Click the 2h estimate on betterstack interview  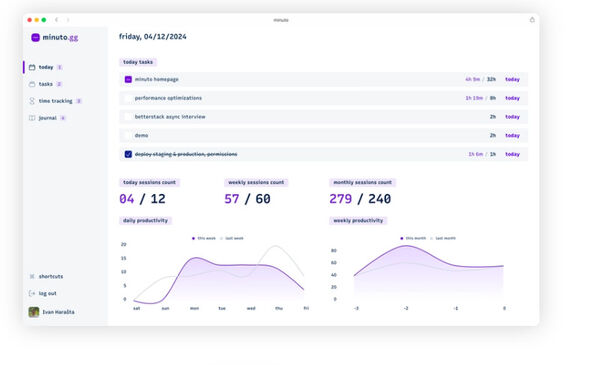(x=493, y=117)
